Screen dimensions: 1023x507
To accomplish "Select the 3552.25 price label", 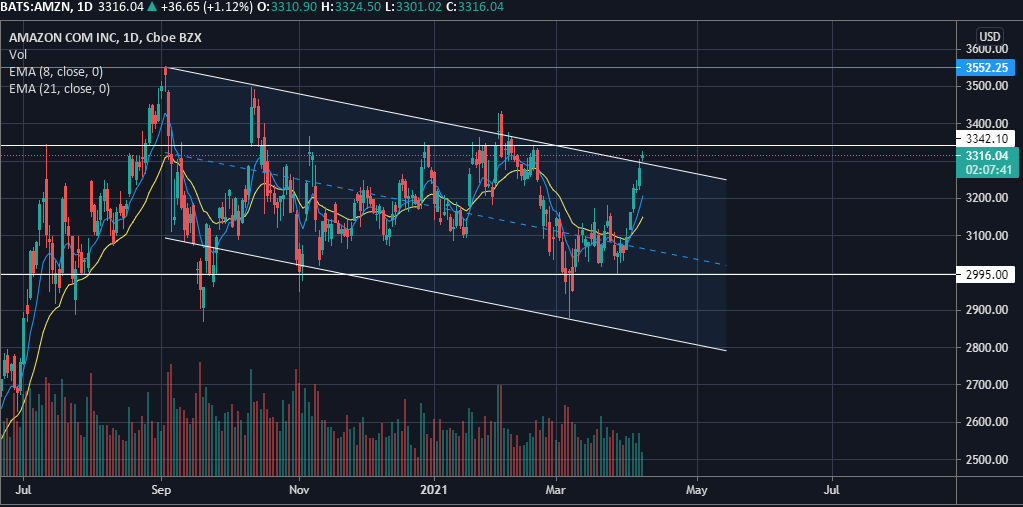I will 986,67.
